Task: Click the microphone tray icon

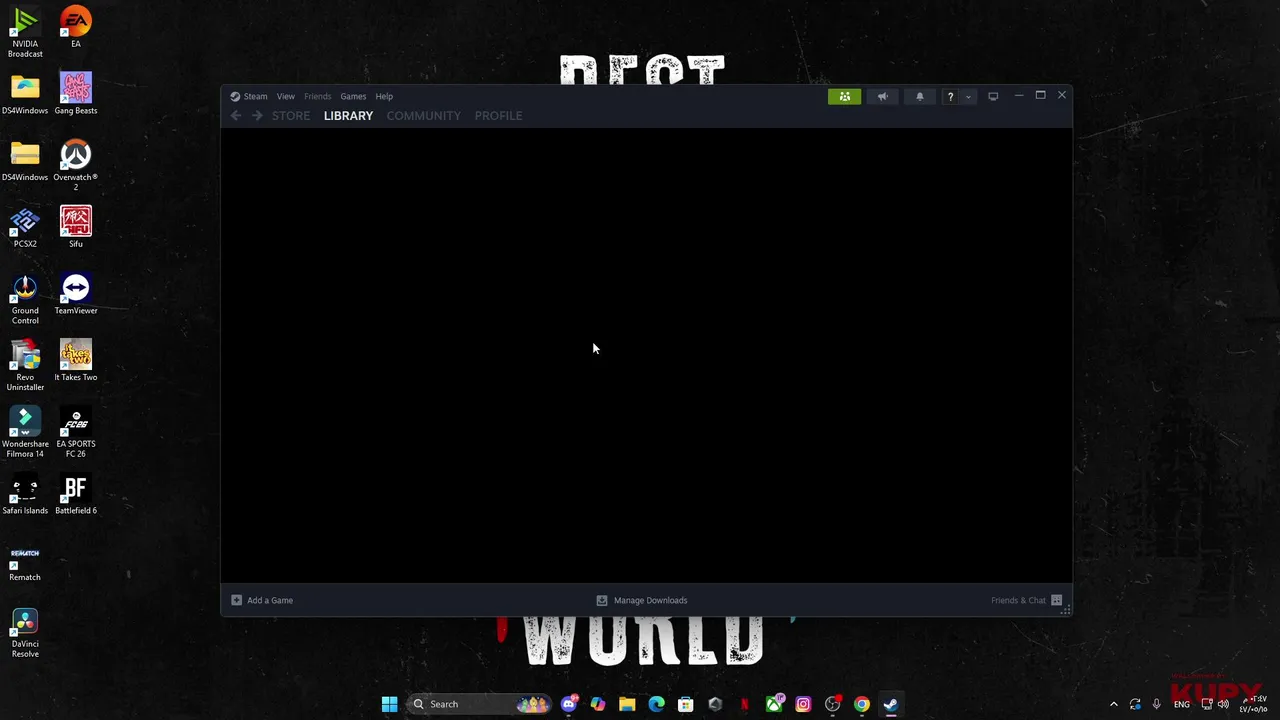Action: click(x=1156, y=704)
